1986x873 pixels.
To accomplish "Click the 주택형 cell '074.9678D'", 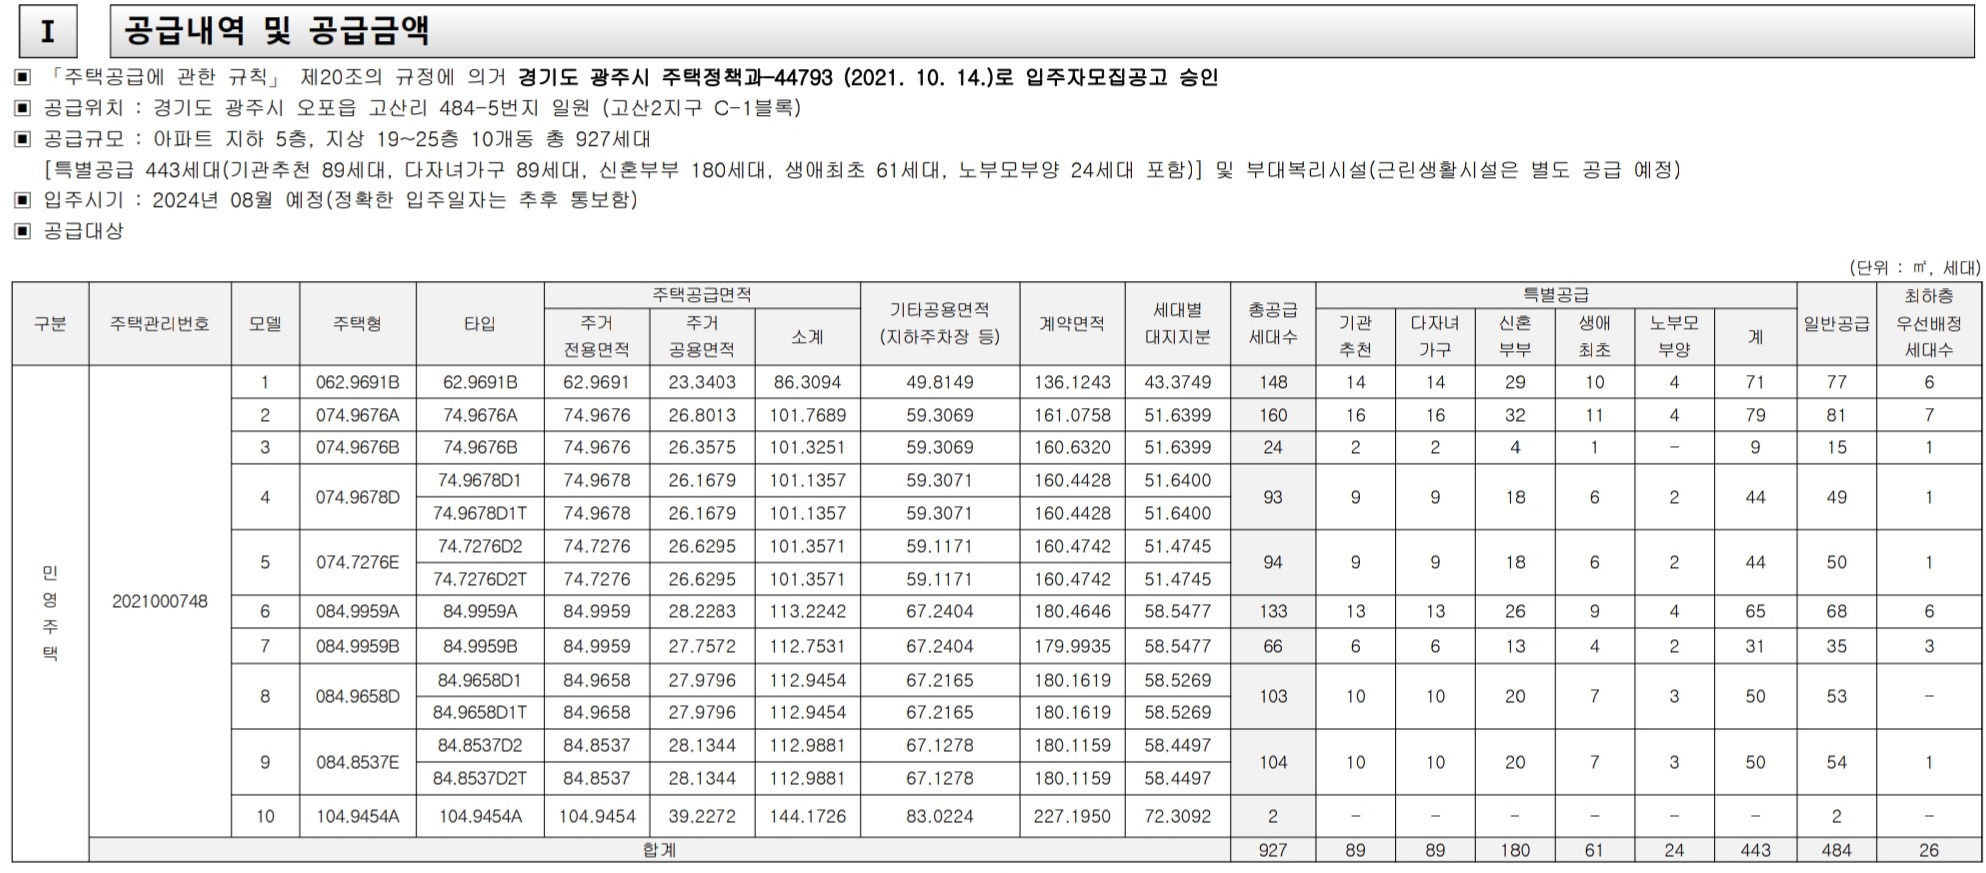I will [357, 497].
